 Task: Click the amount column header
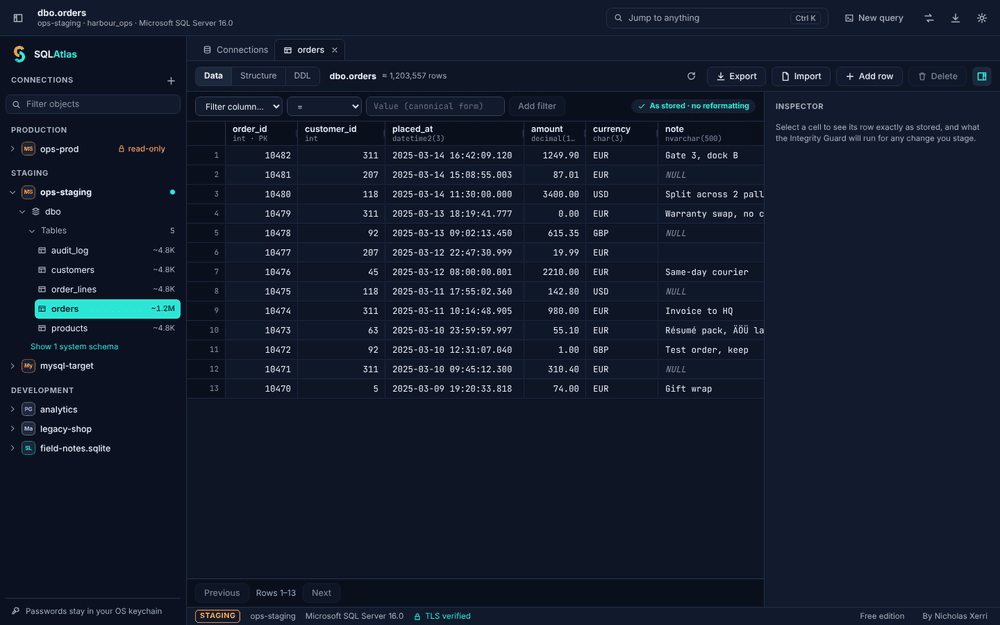coord(554,133)
